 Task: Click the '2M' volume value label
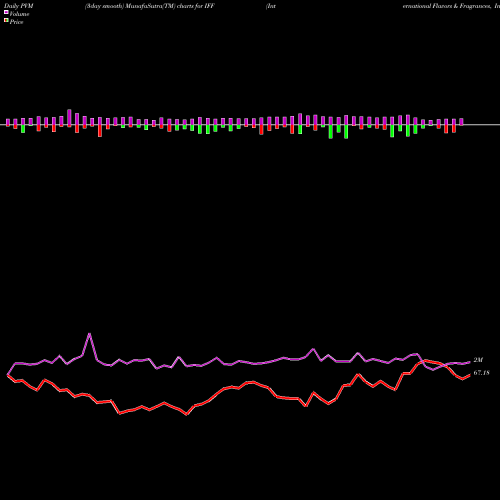(478, 360)
